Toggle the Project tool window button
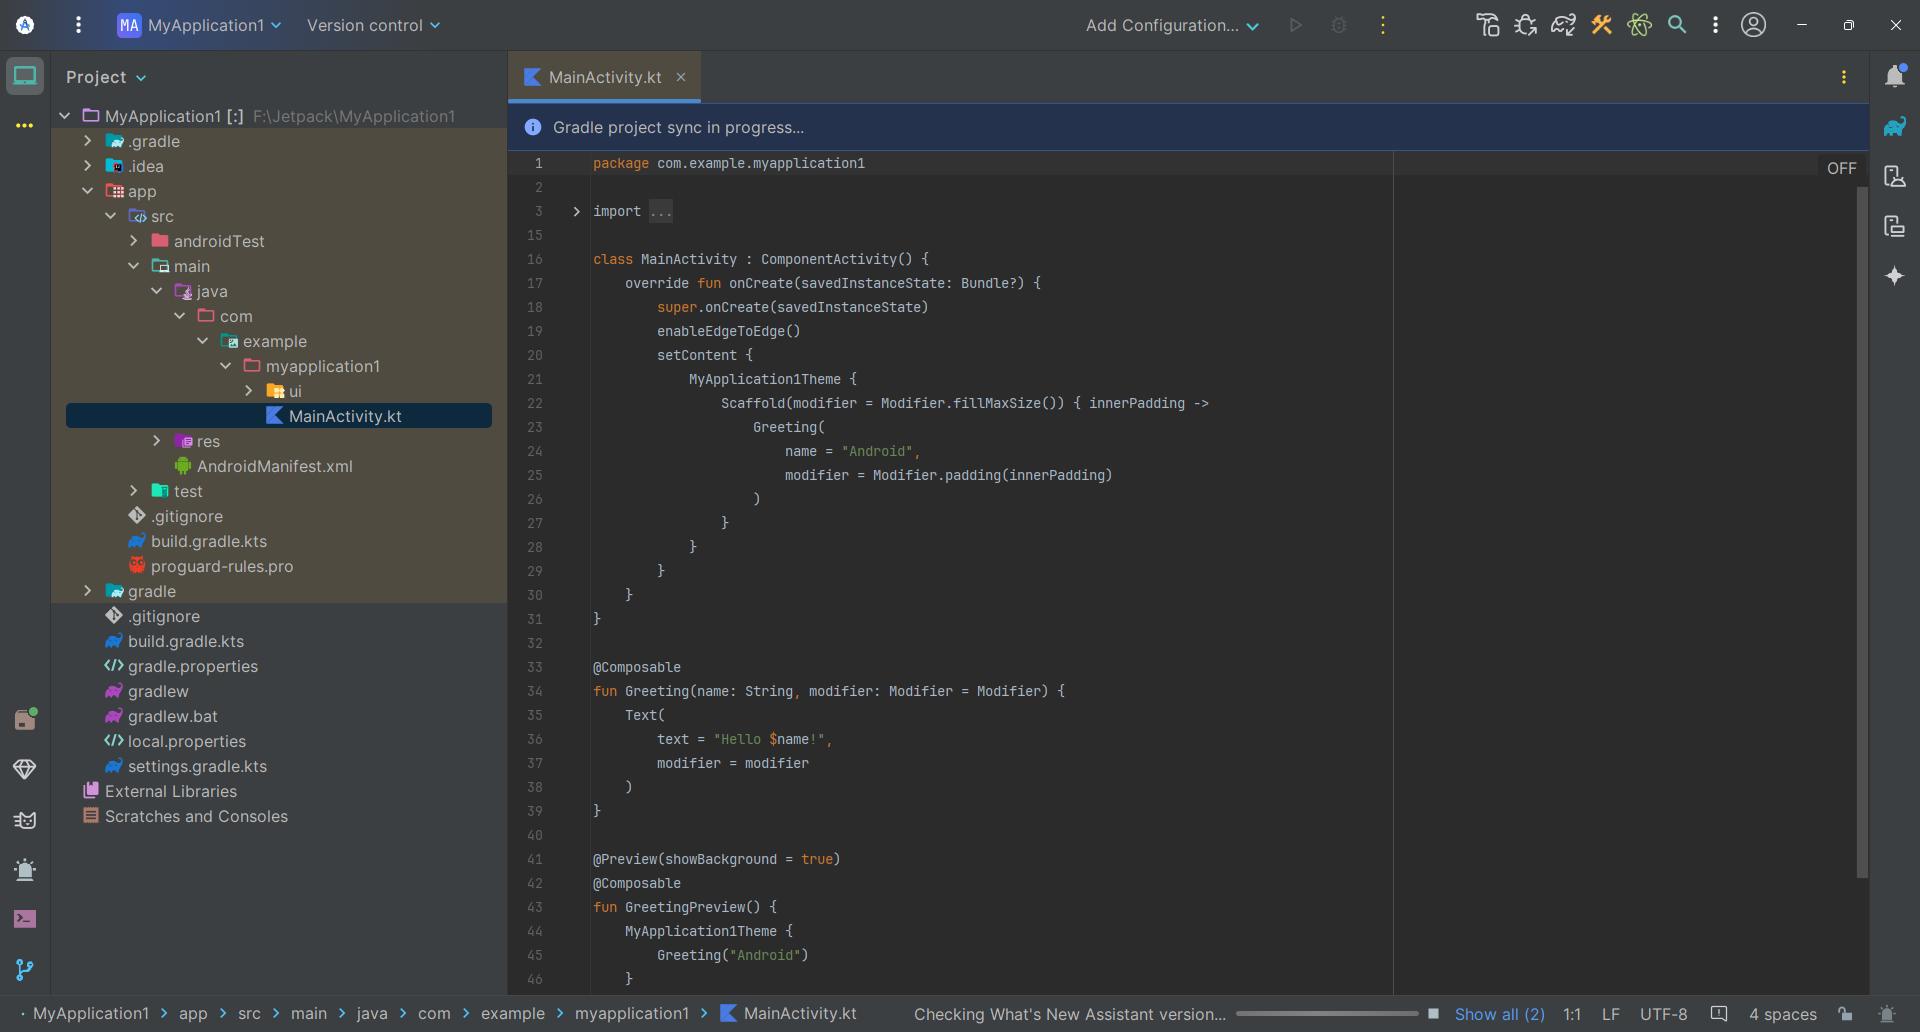 (25, 76)
